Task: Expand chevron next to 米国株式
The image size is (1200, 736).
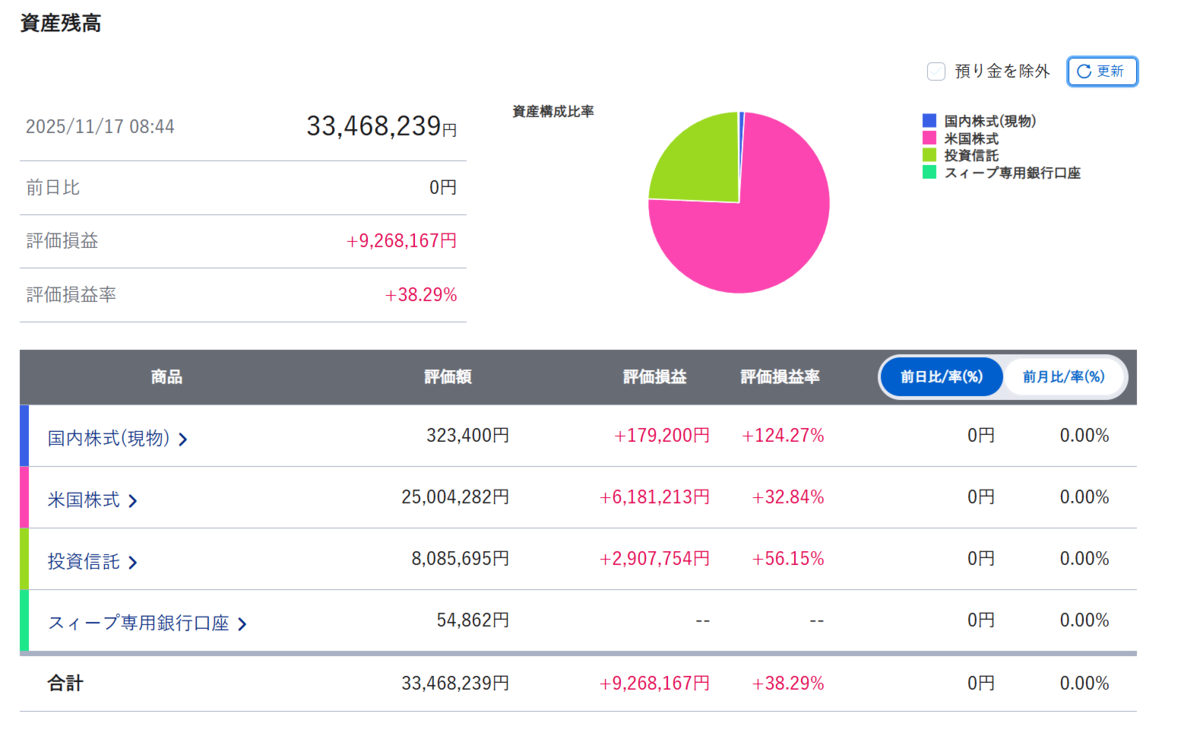Action: [x=132, y=501]
